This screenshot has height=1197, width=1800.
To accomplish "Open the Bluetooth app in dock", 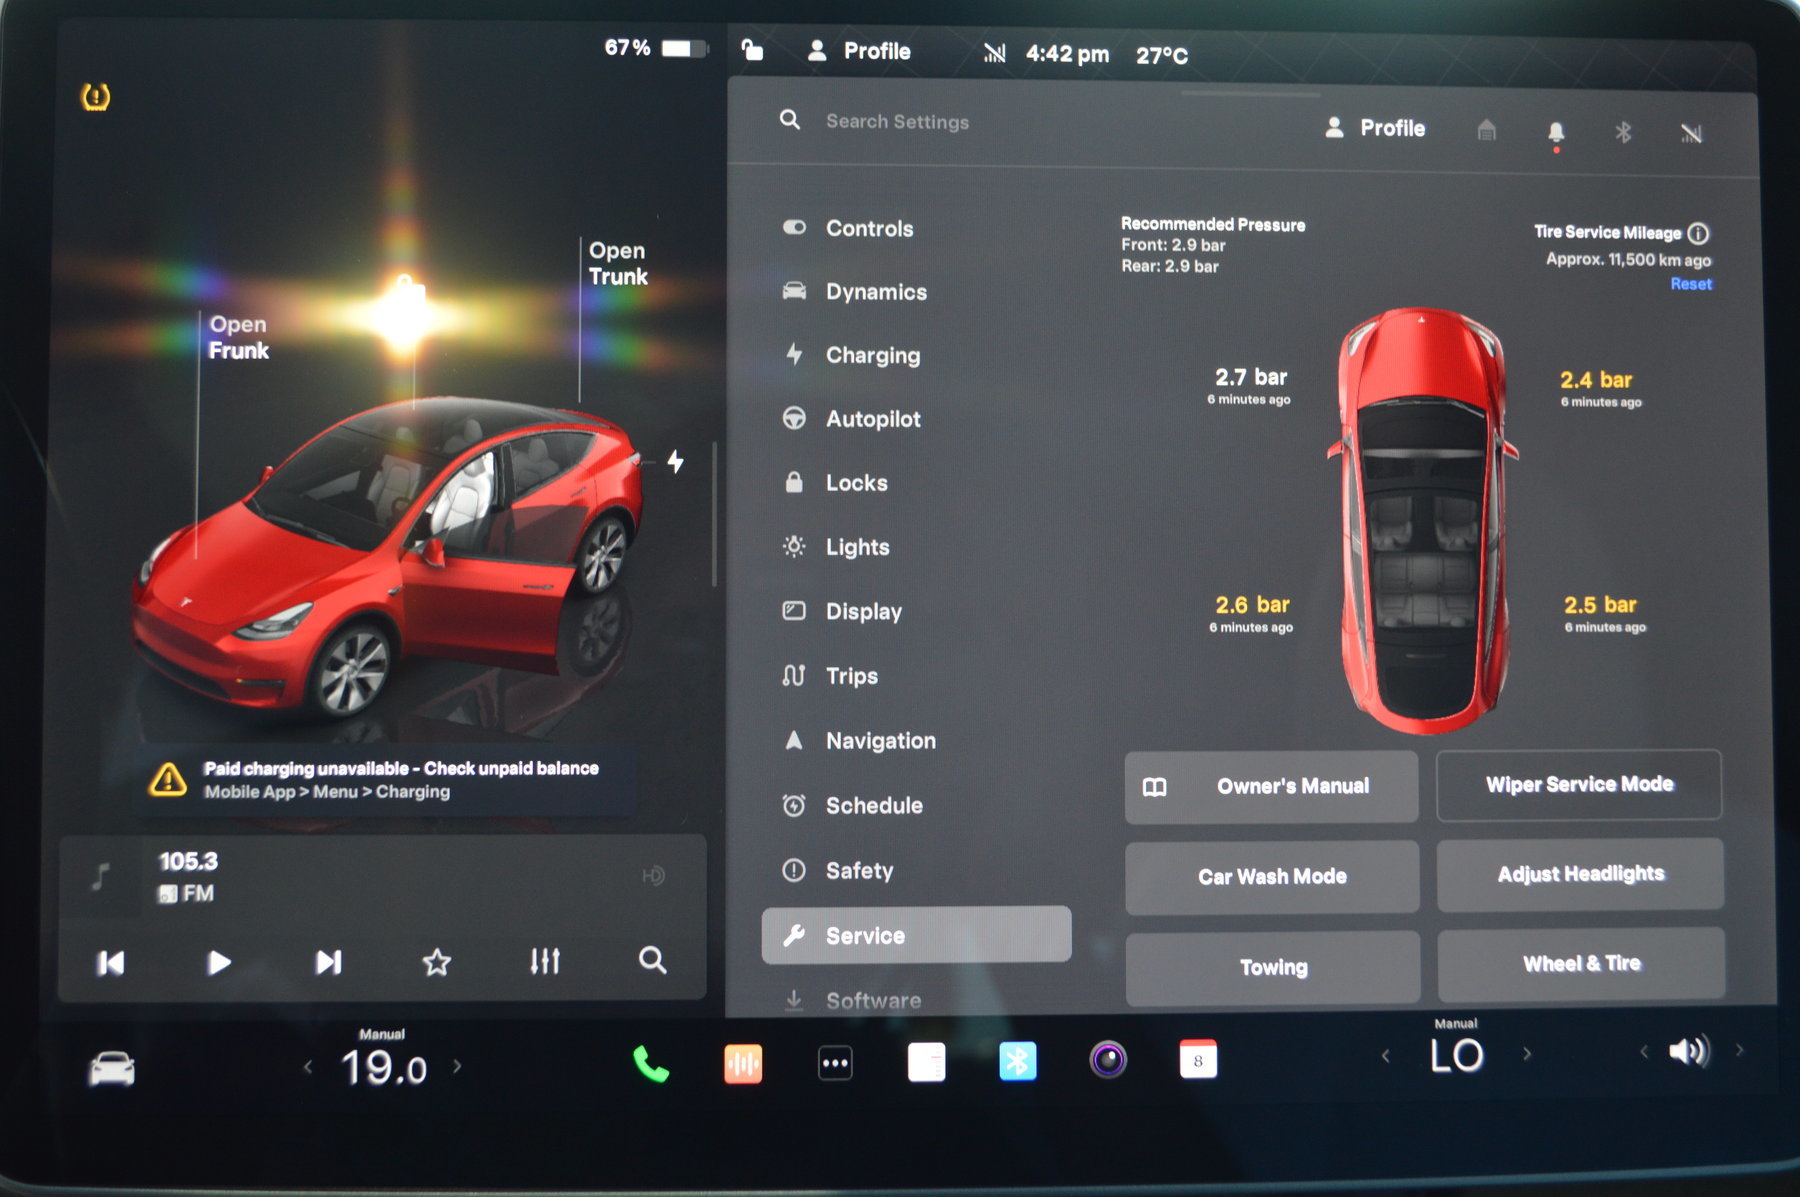I will [1017, 1061].
